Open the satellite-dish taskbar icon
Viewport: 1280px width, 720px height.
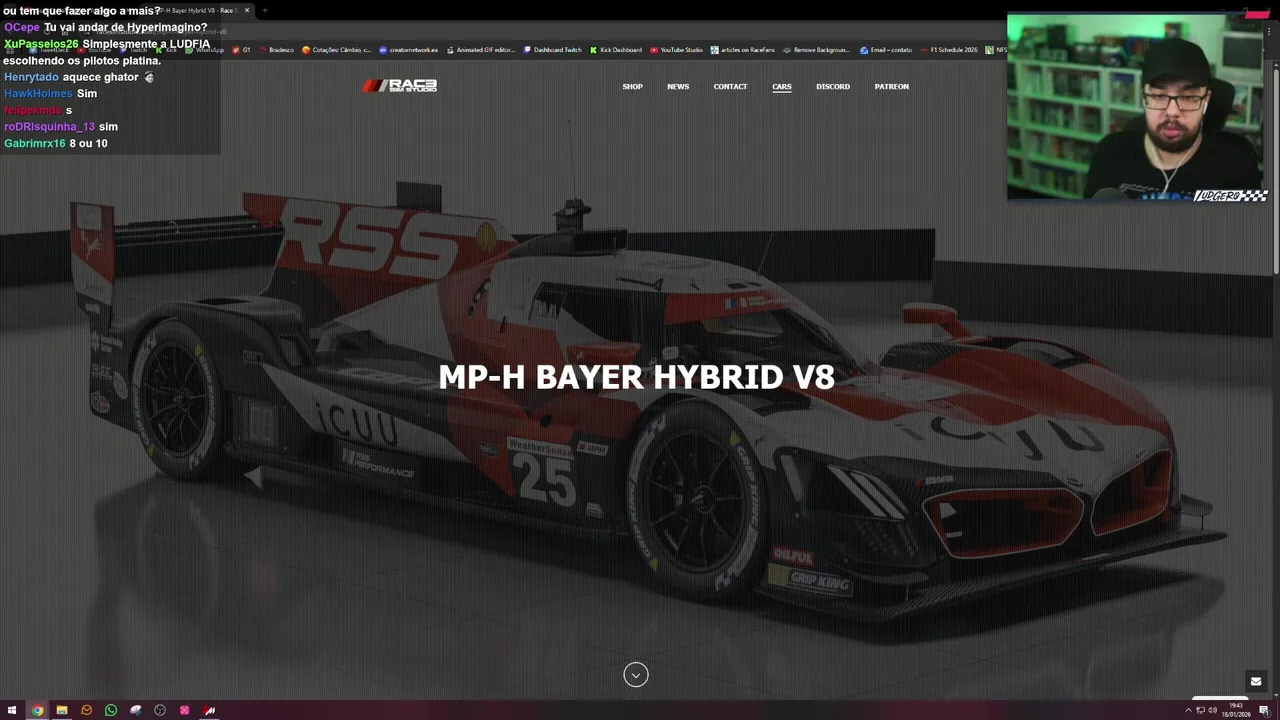pyautogui.click(x=136, y=710)
